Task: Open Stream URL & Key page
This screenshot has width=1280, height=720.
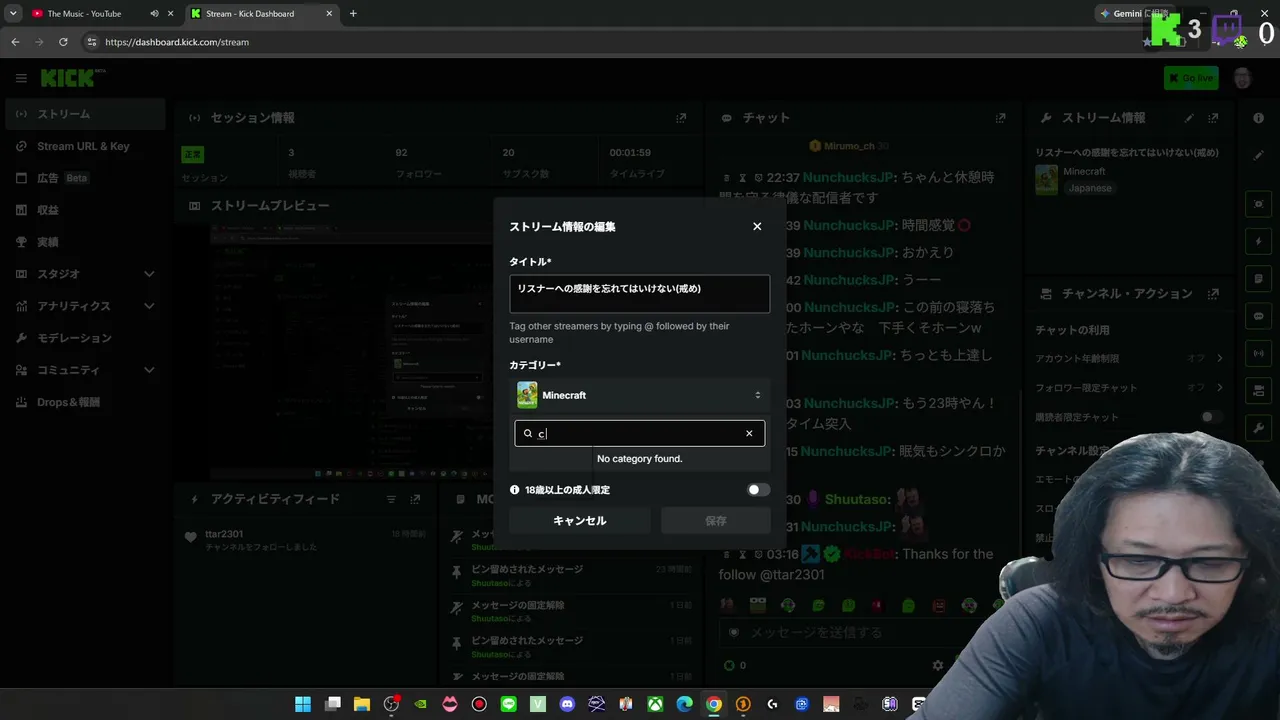Action: tap(84, 146)
